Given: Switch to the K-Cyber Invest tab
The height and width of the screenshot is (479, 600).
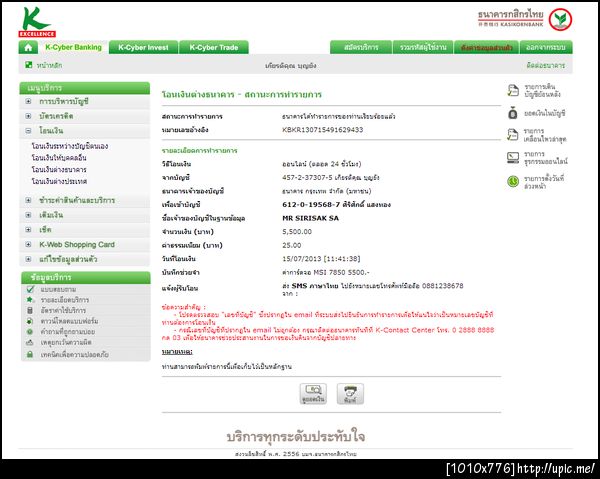Looking at the screenshot, I should 143,47.
